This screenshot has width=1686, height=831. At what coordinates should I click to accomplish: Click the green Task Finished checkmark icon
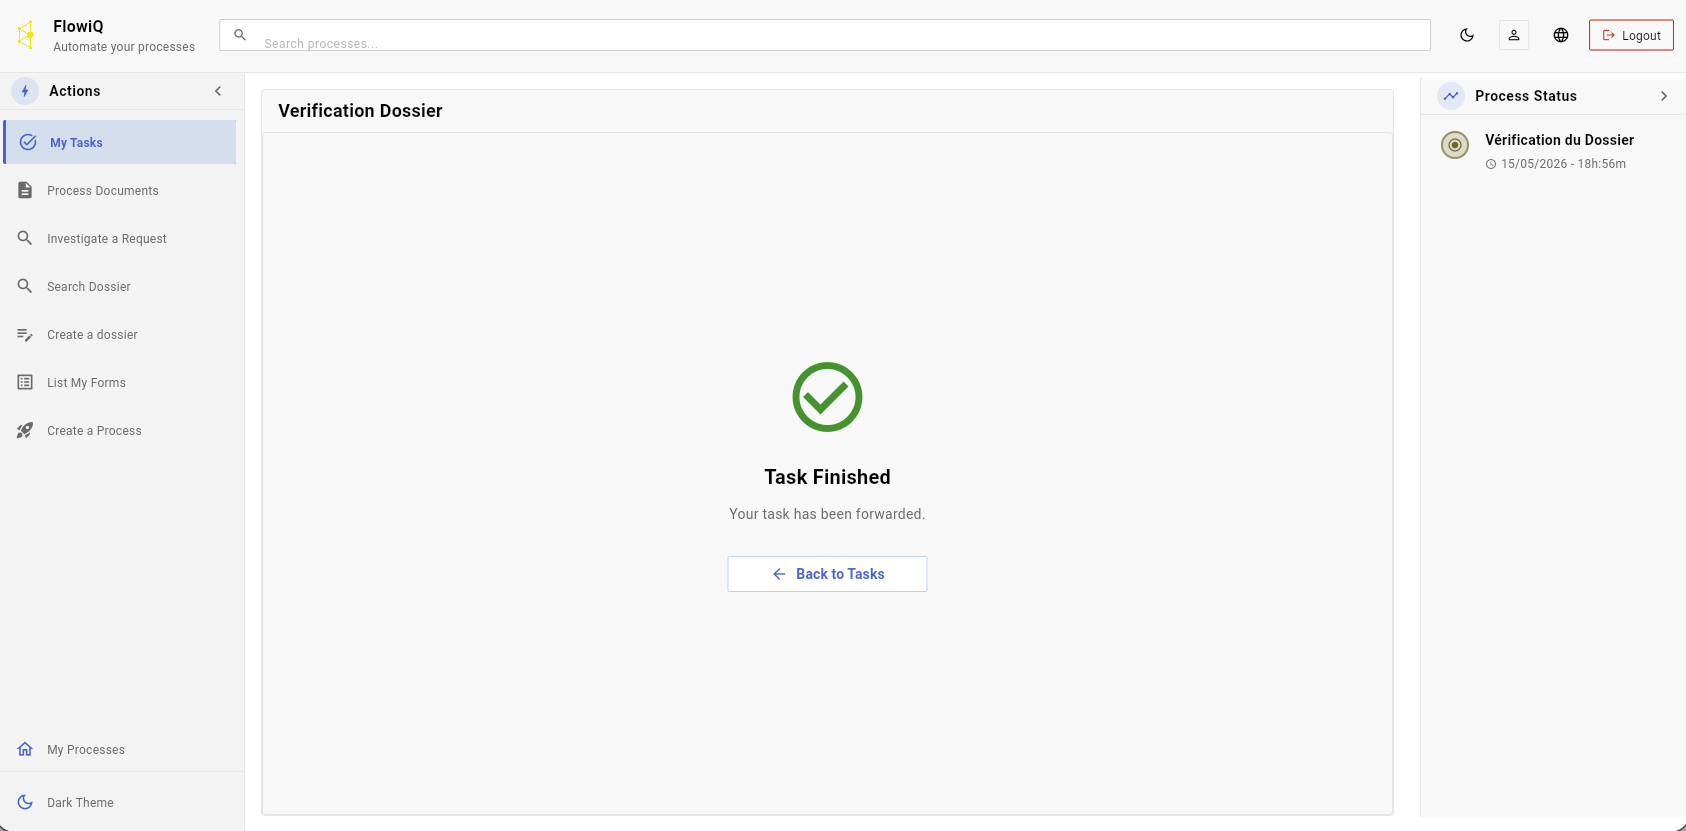[827, 397]
